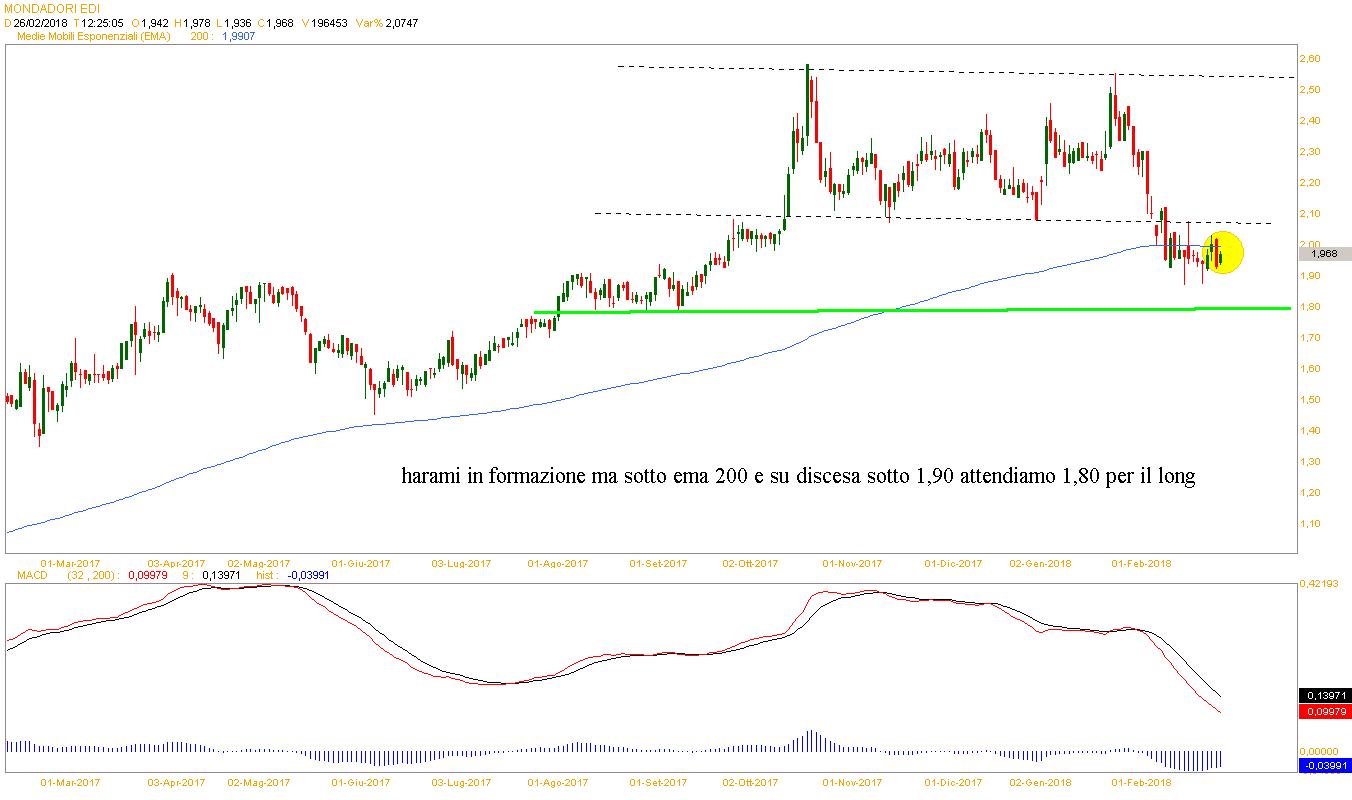Click 01-Feb-2018 date on bottom MACD axis
Viewport: 1352px width, 800px height.
(x=1143, y=783)
